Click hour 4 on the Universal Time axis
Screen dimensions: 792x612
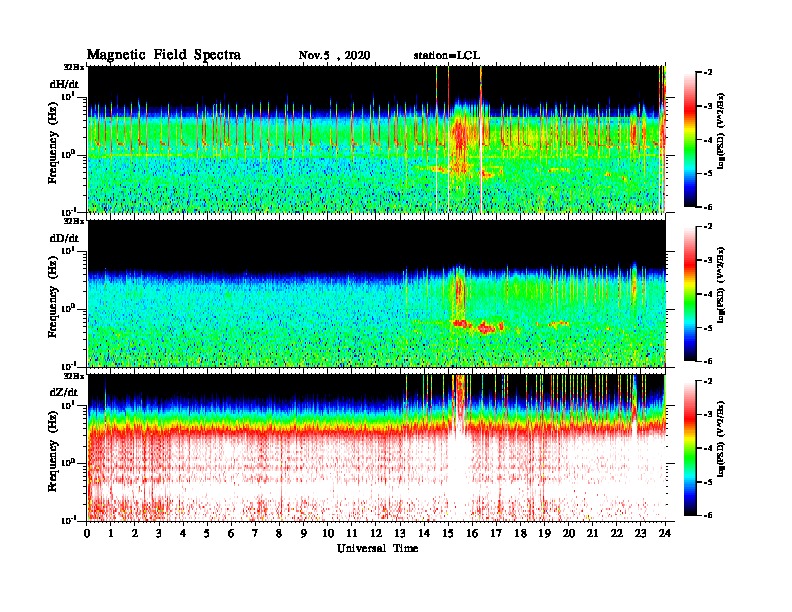click(x=183, y=533)
